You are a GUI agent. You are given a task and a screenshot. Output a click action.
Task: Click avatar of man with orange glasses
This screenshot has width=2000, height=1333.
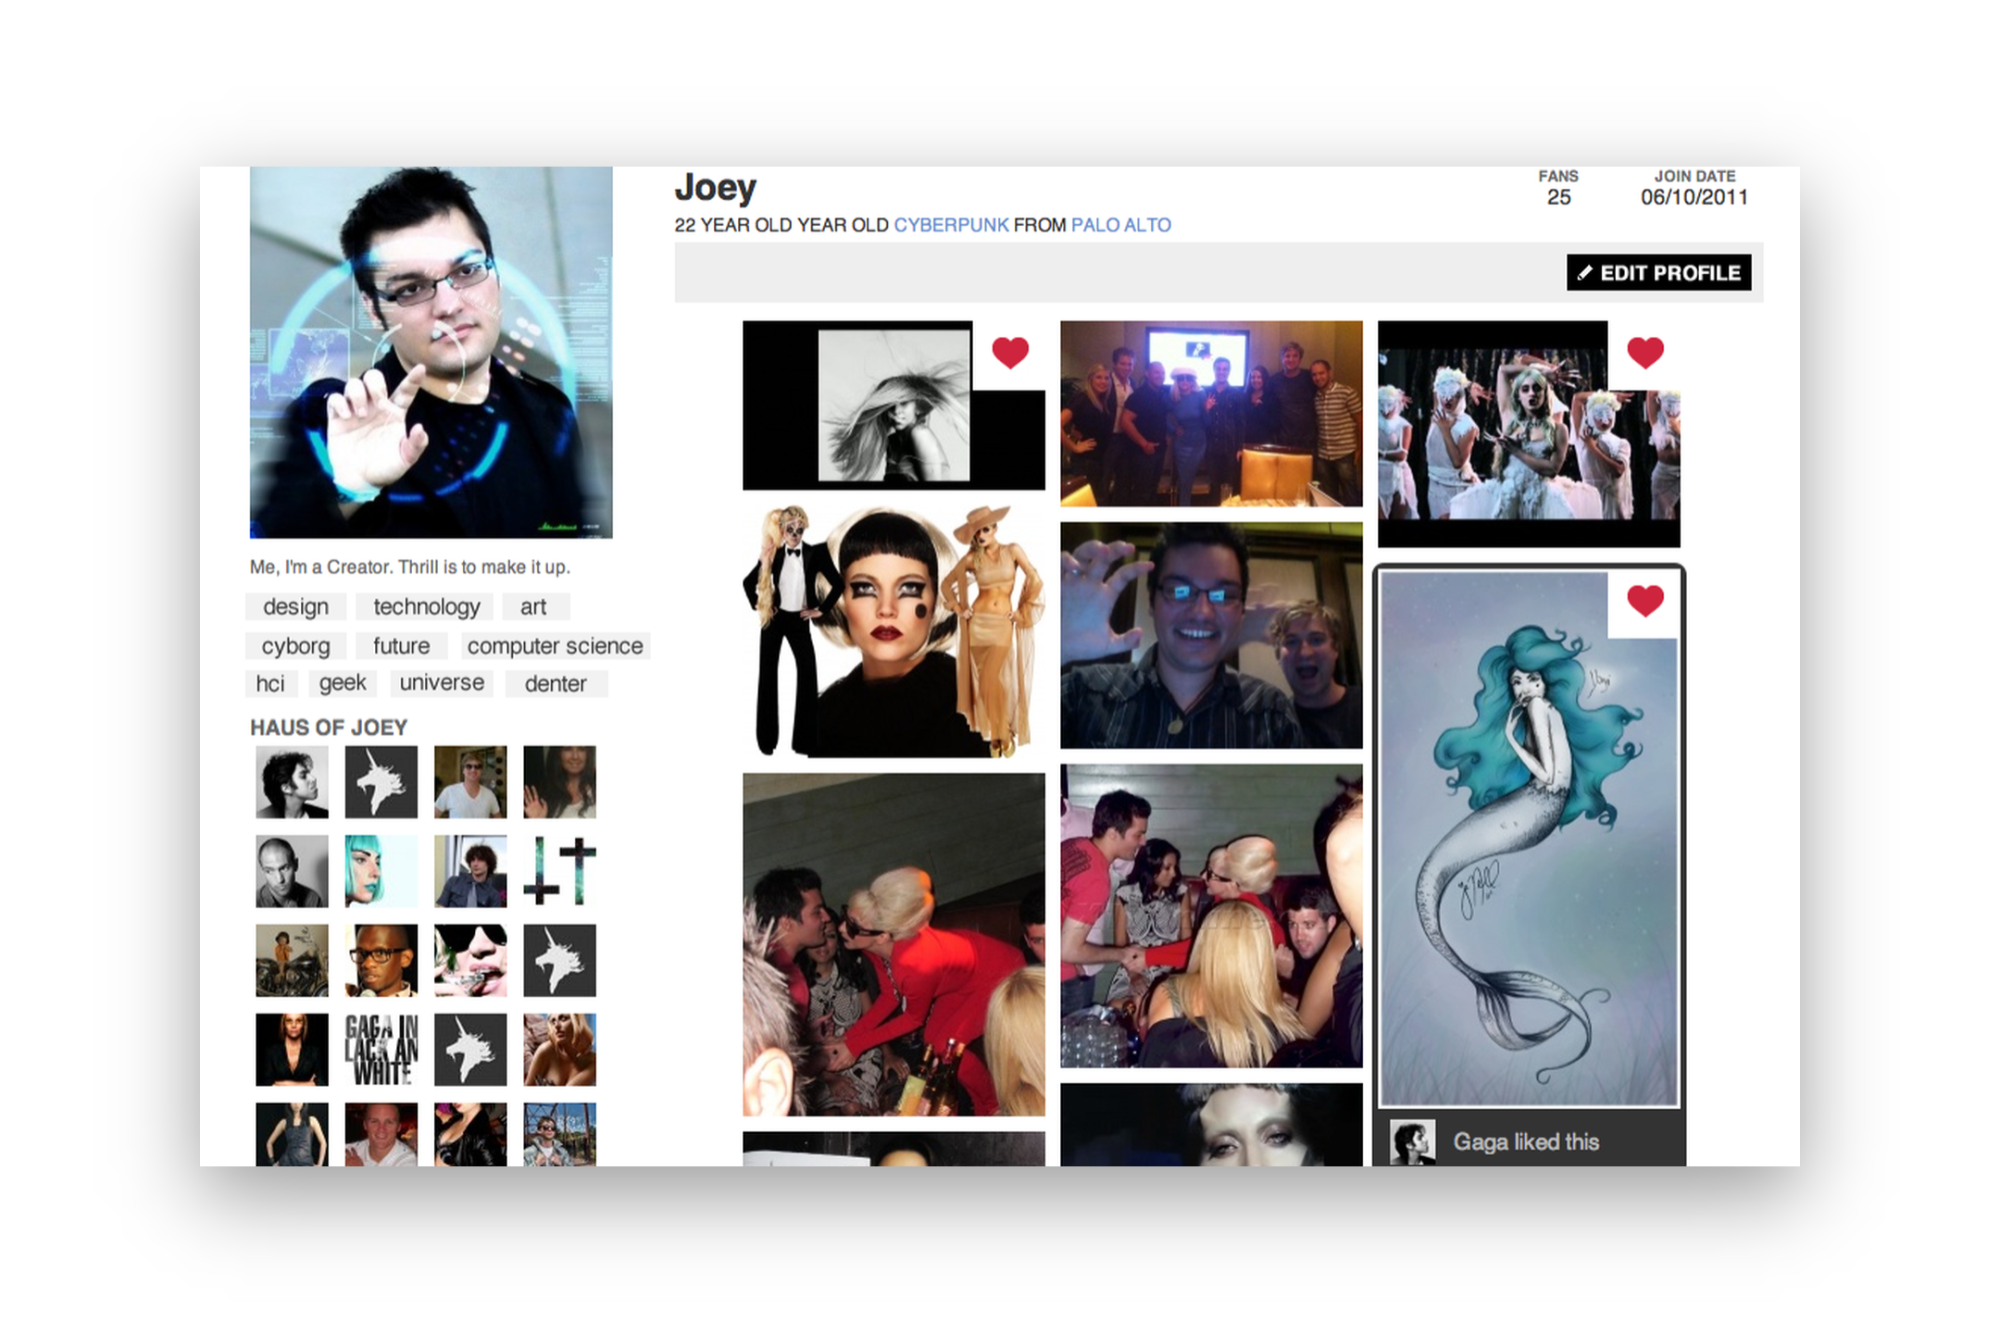click(381, 960)
